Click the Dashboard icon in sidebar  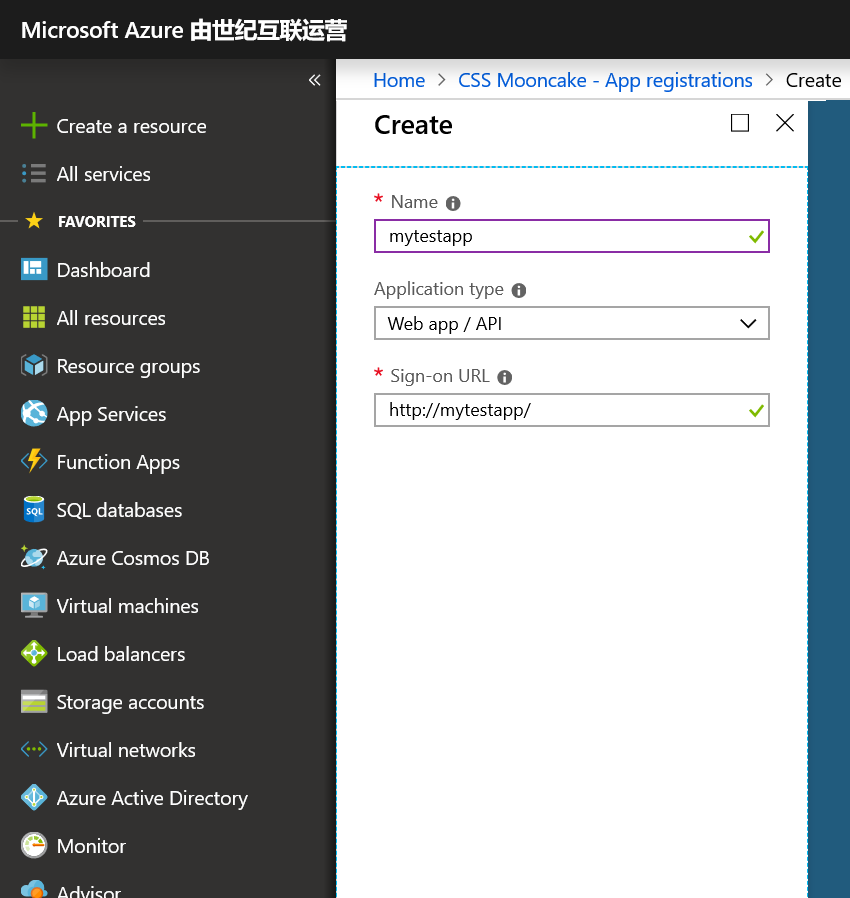click(34, 270)
